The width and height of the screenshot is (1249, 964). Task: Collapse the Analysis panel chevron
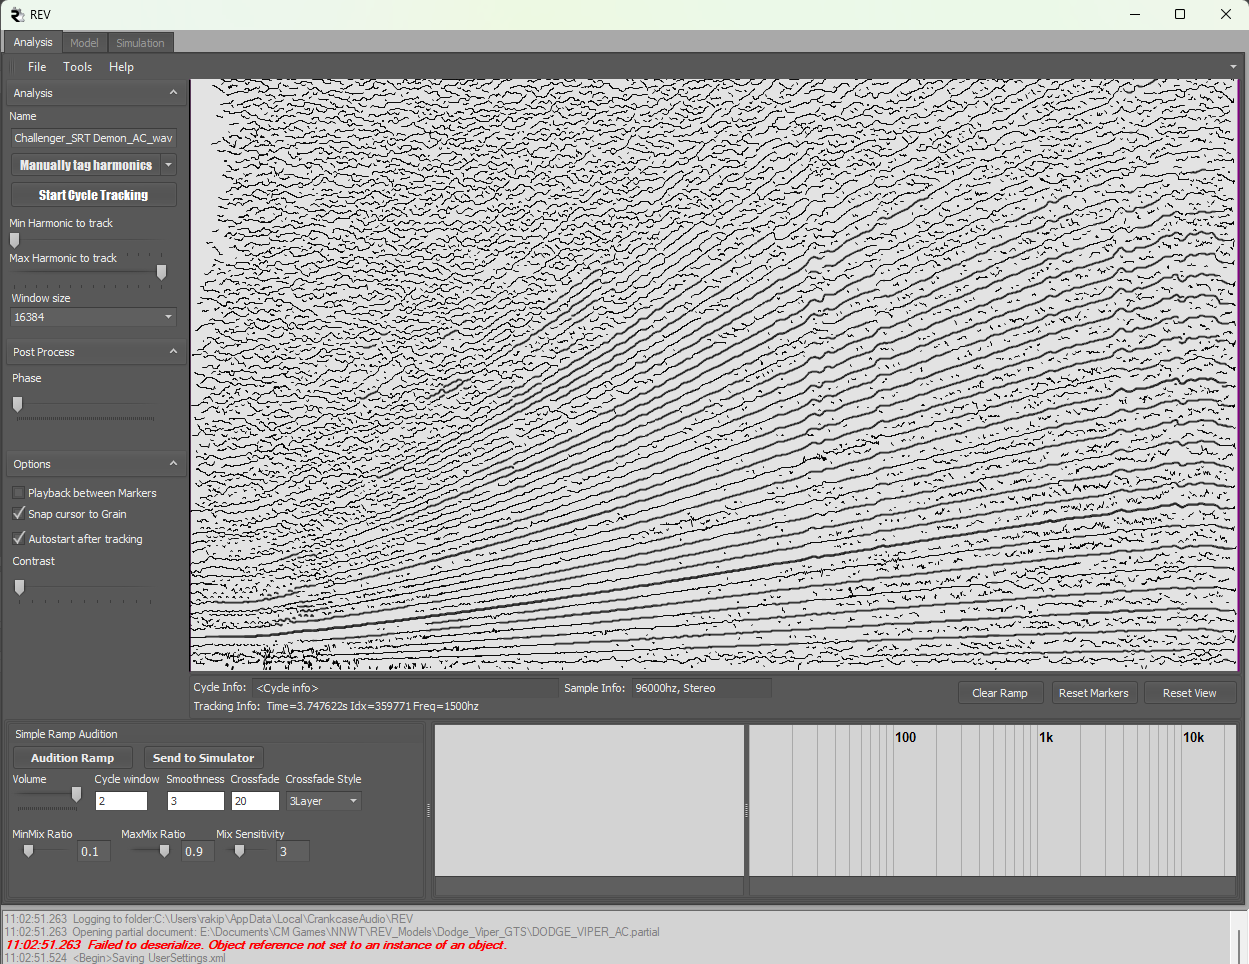point(173,93)
